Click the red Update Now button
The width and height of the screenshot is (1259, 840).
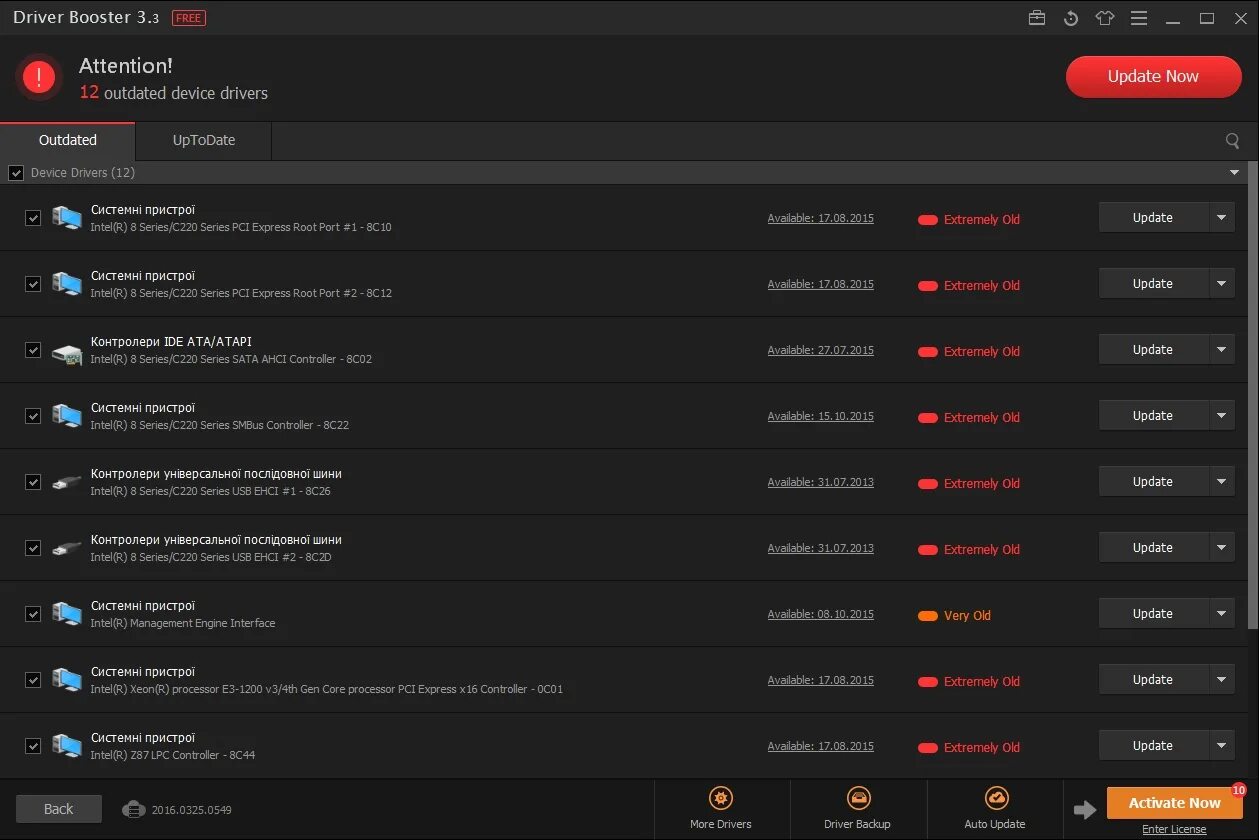pyautogui.click(x=1153, y=77)
